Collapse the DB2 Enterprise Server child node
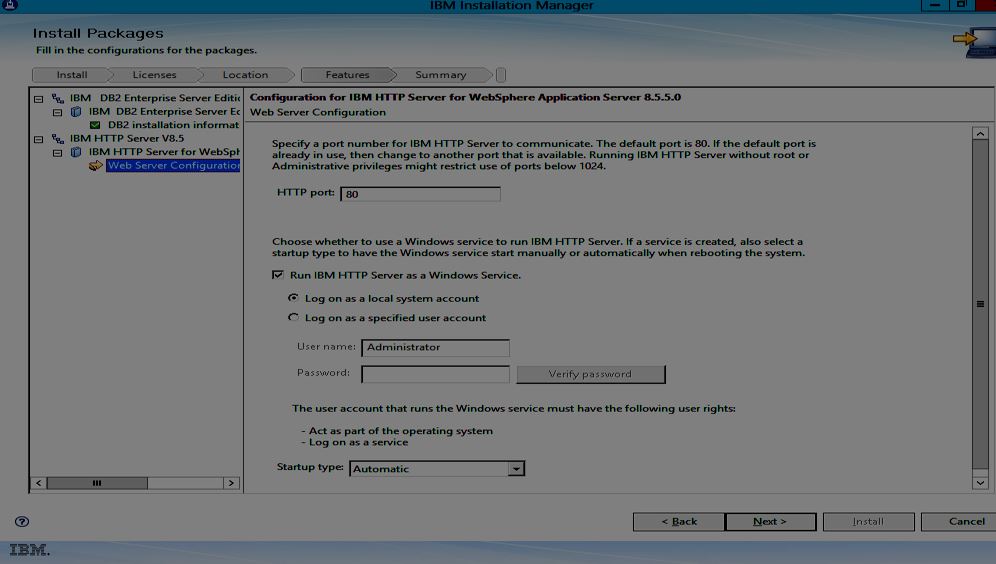This screenshot has height=564, width=996. pyautogui.click(x=57, y=112)
